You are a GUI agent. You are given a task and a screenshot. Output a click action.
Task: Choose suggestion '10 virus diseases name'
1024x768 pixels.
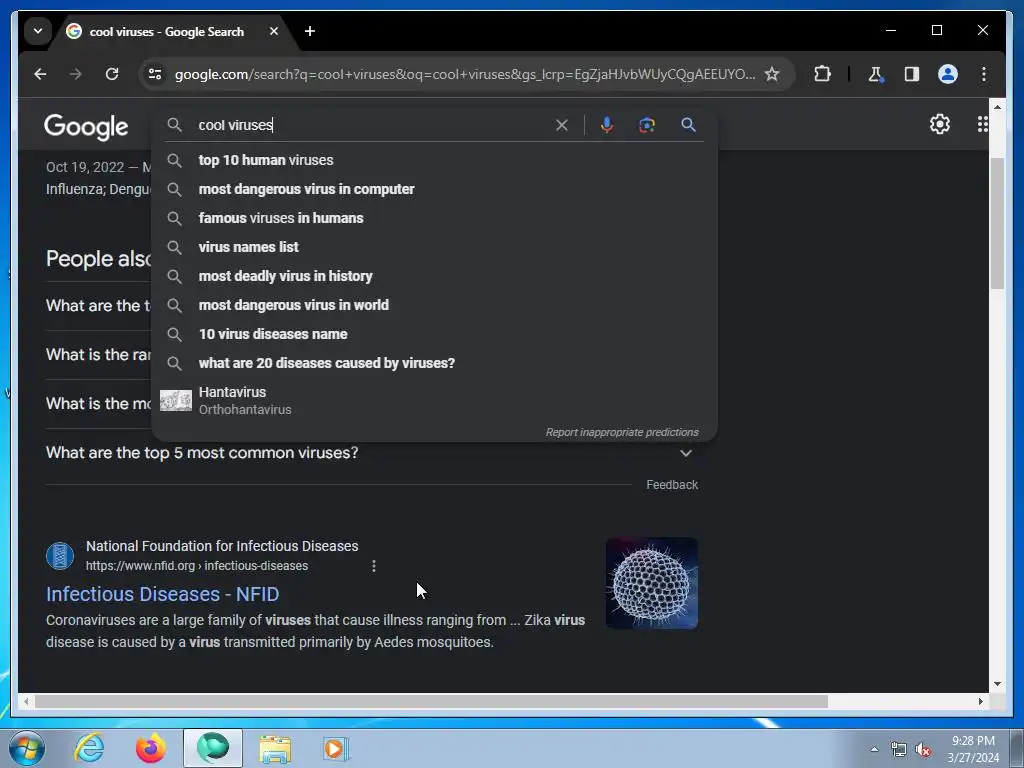coord(434,334)
